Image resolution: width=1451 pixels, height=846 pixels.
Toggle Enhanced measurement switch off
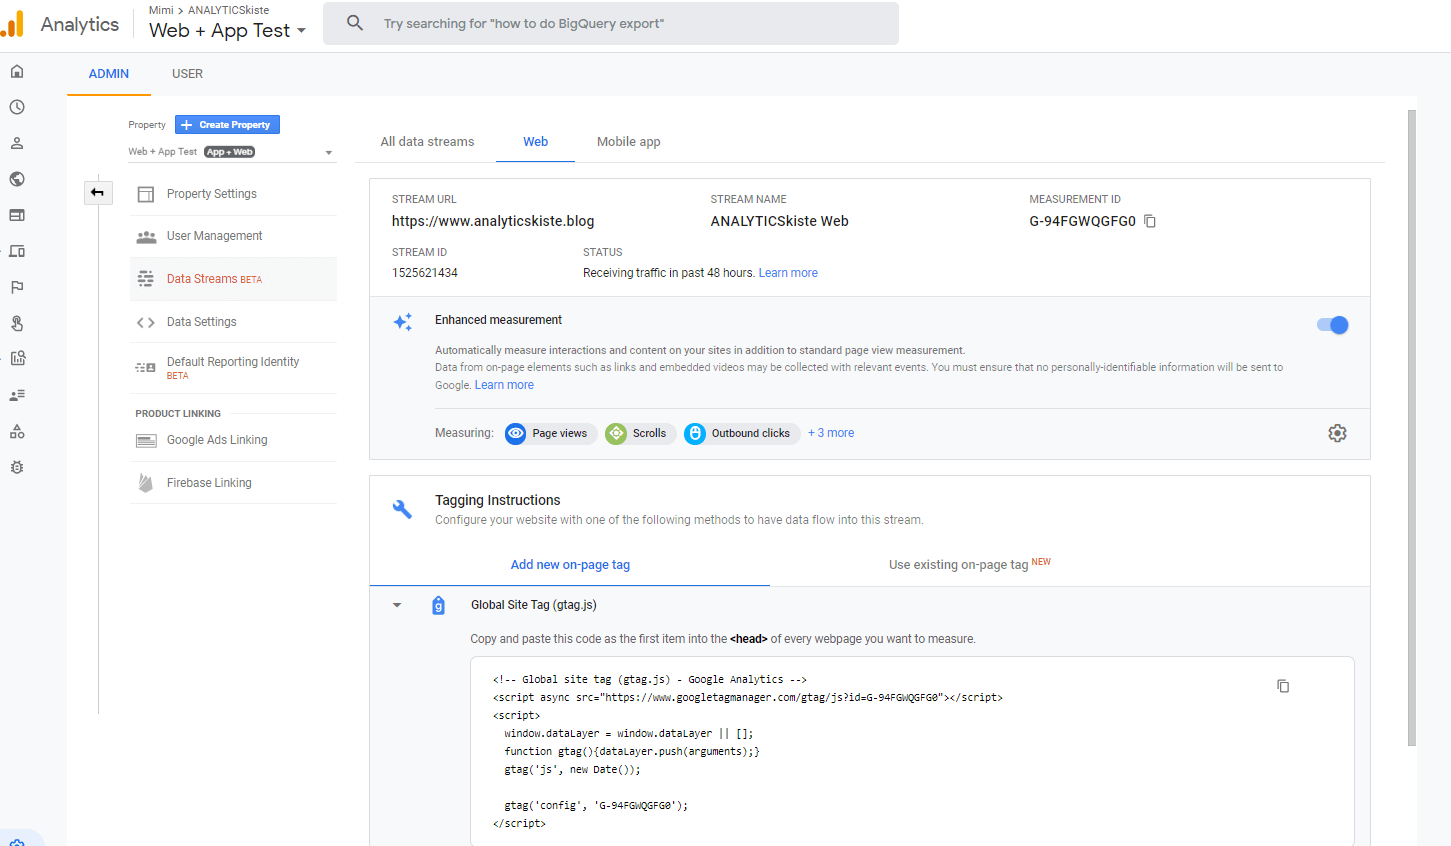1333,325
